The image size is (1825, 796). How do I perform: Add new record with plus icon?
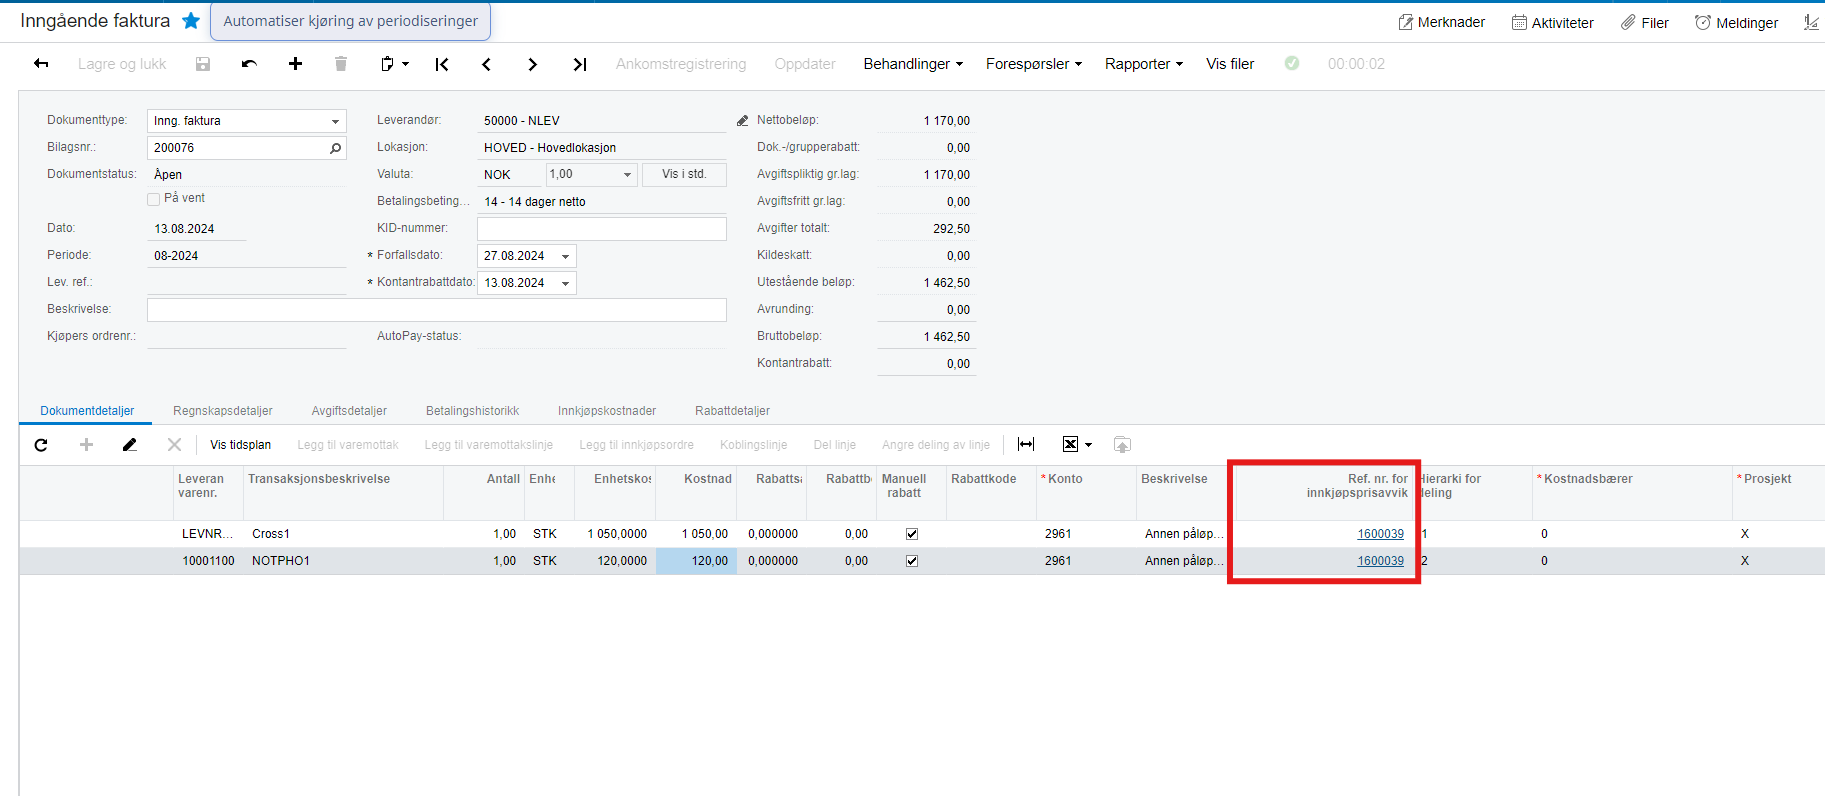pyautogui.click(x=295, y=64)
